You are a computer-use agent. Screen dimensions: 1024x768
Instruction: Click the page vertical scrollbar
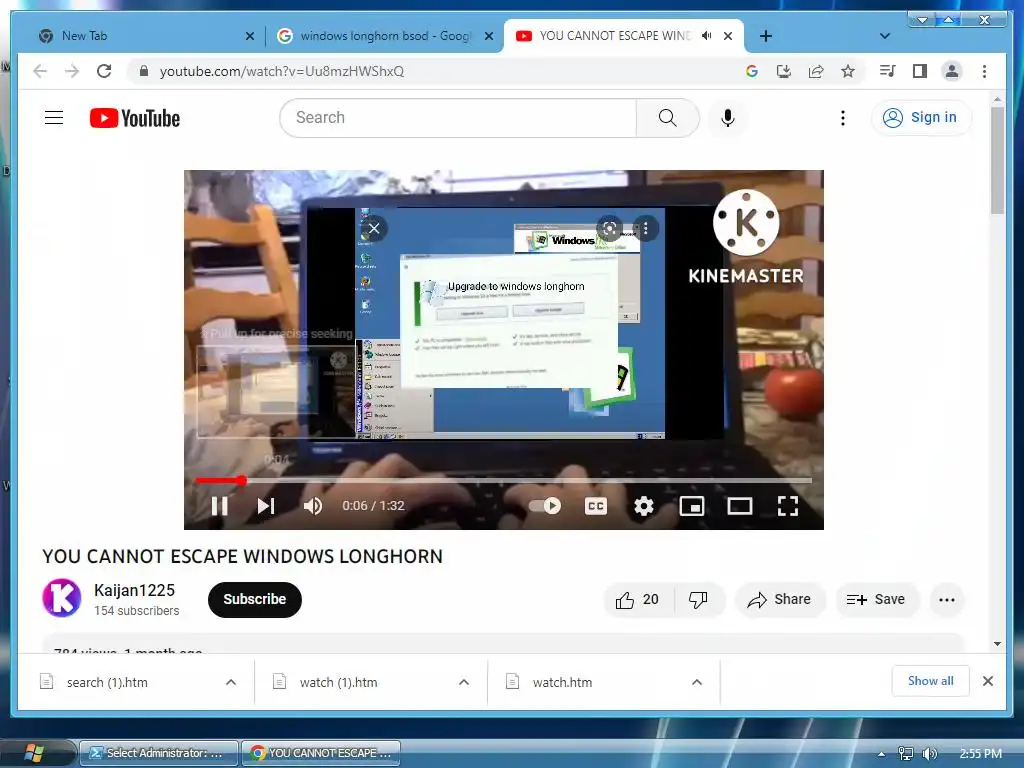pos(997,161)
